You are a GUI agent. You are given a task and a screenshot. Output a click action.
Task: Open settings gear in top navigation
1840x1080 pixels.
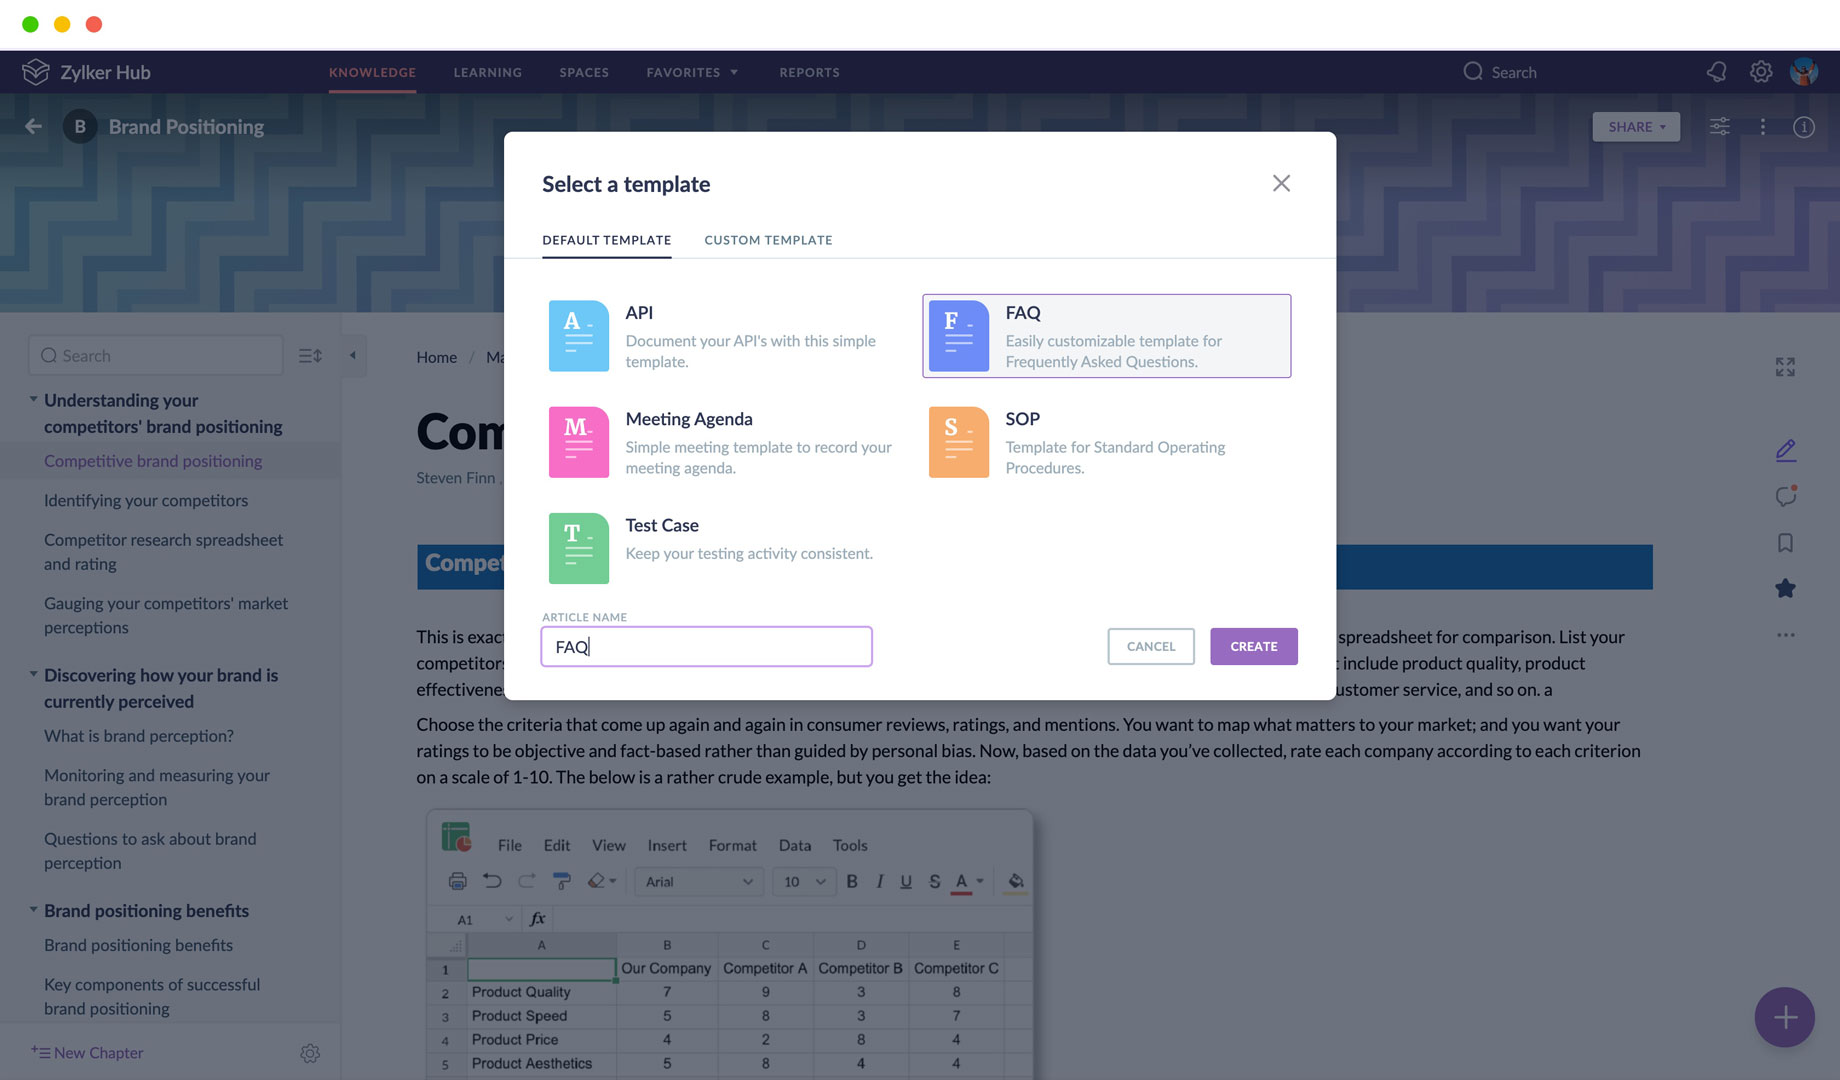pos(1761,72)
